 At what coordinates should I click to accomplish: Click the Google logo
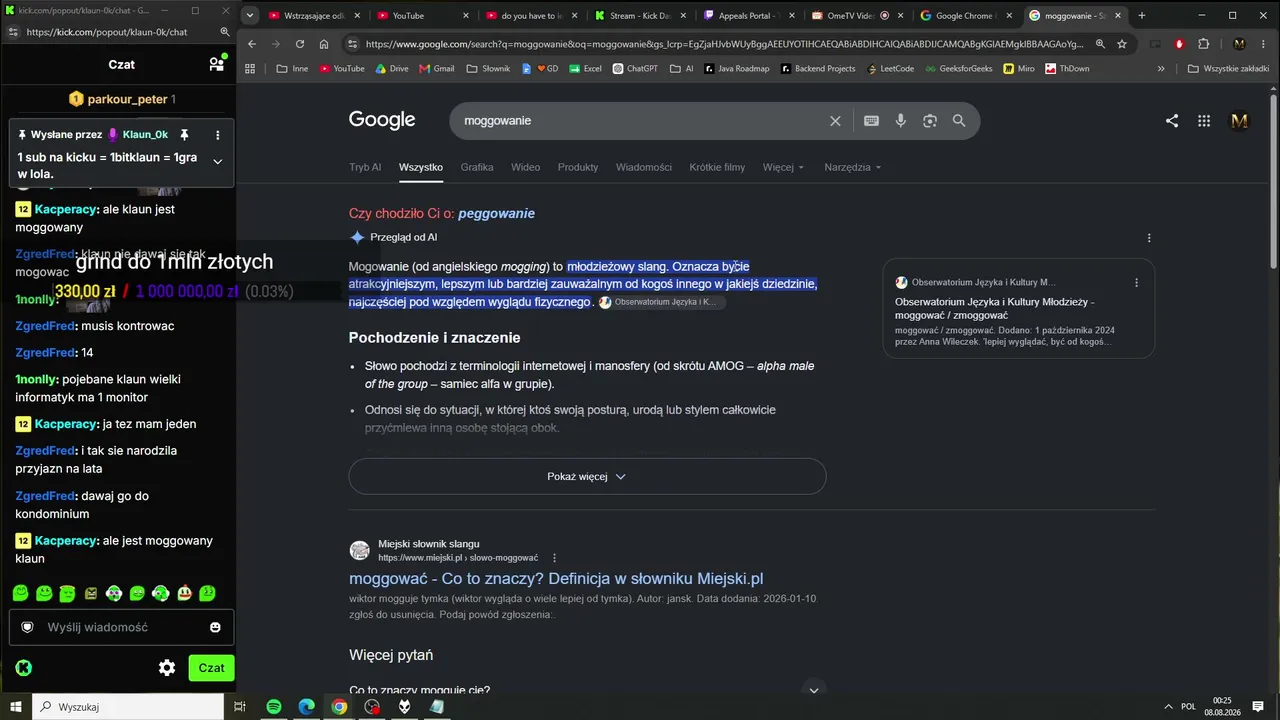click(x=382, y=120)
